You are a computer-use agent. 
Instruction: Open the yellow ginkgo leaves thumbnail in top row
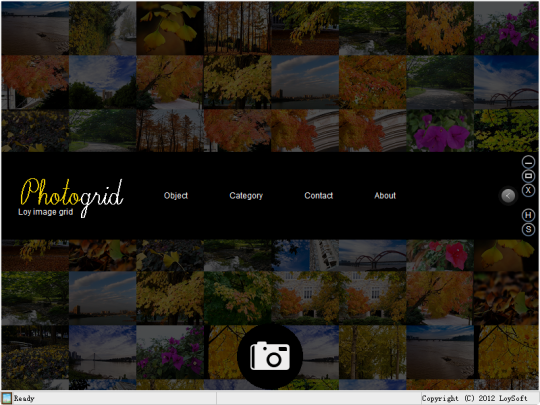point(170,28)
